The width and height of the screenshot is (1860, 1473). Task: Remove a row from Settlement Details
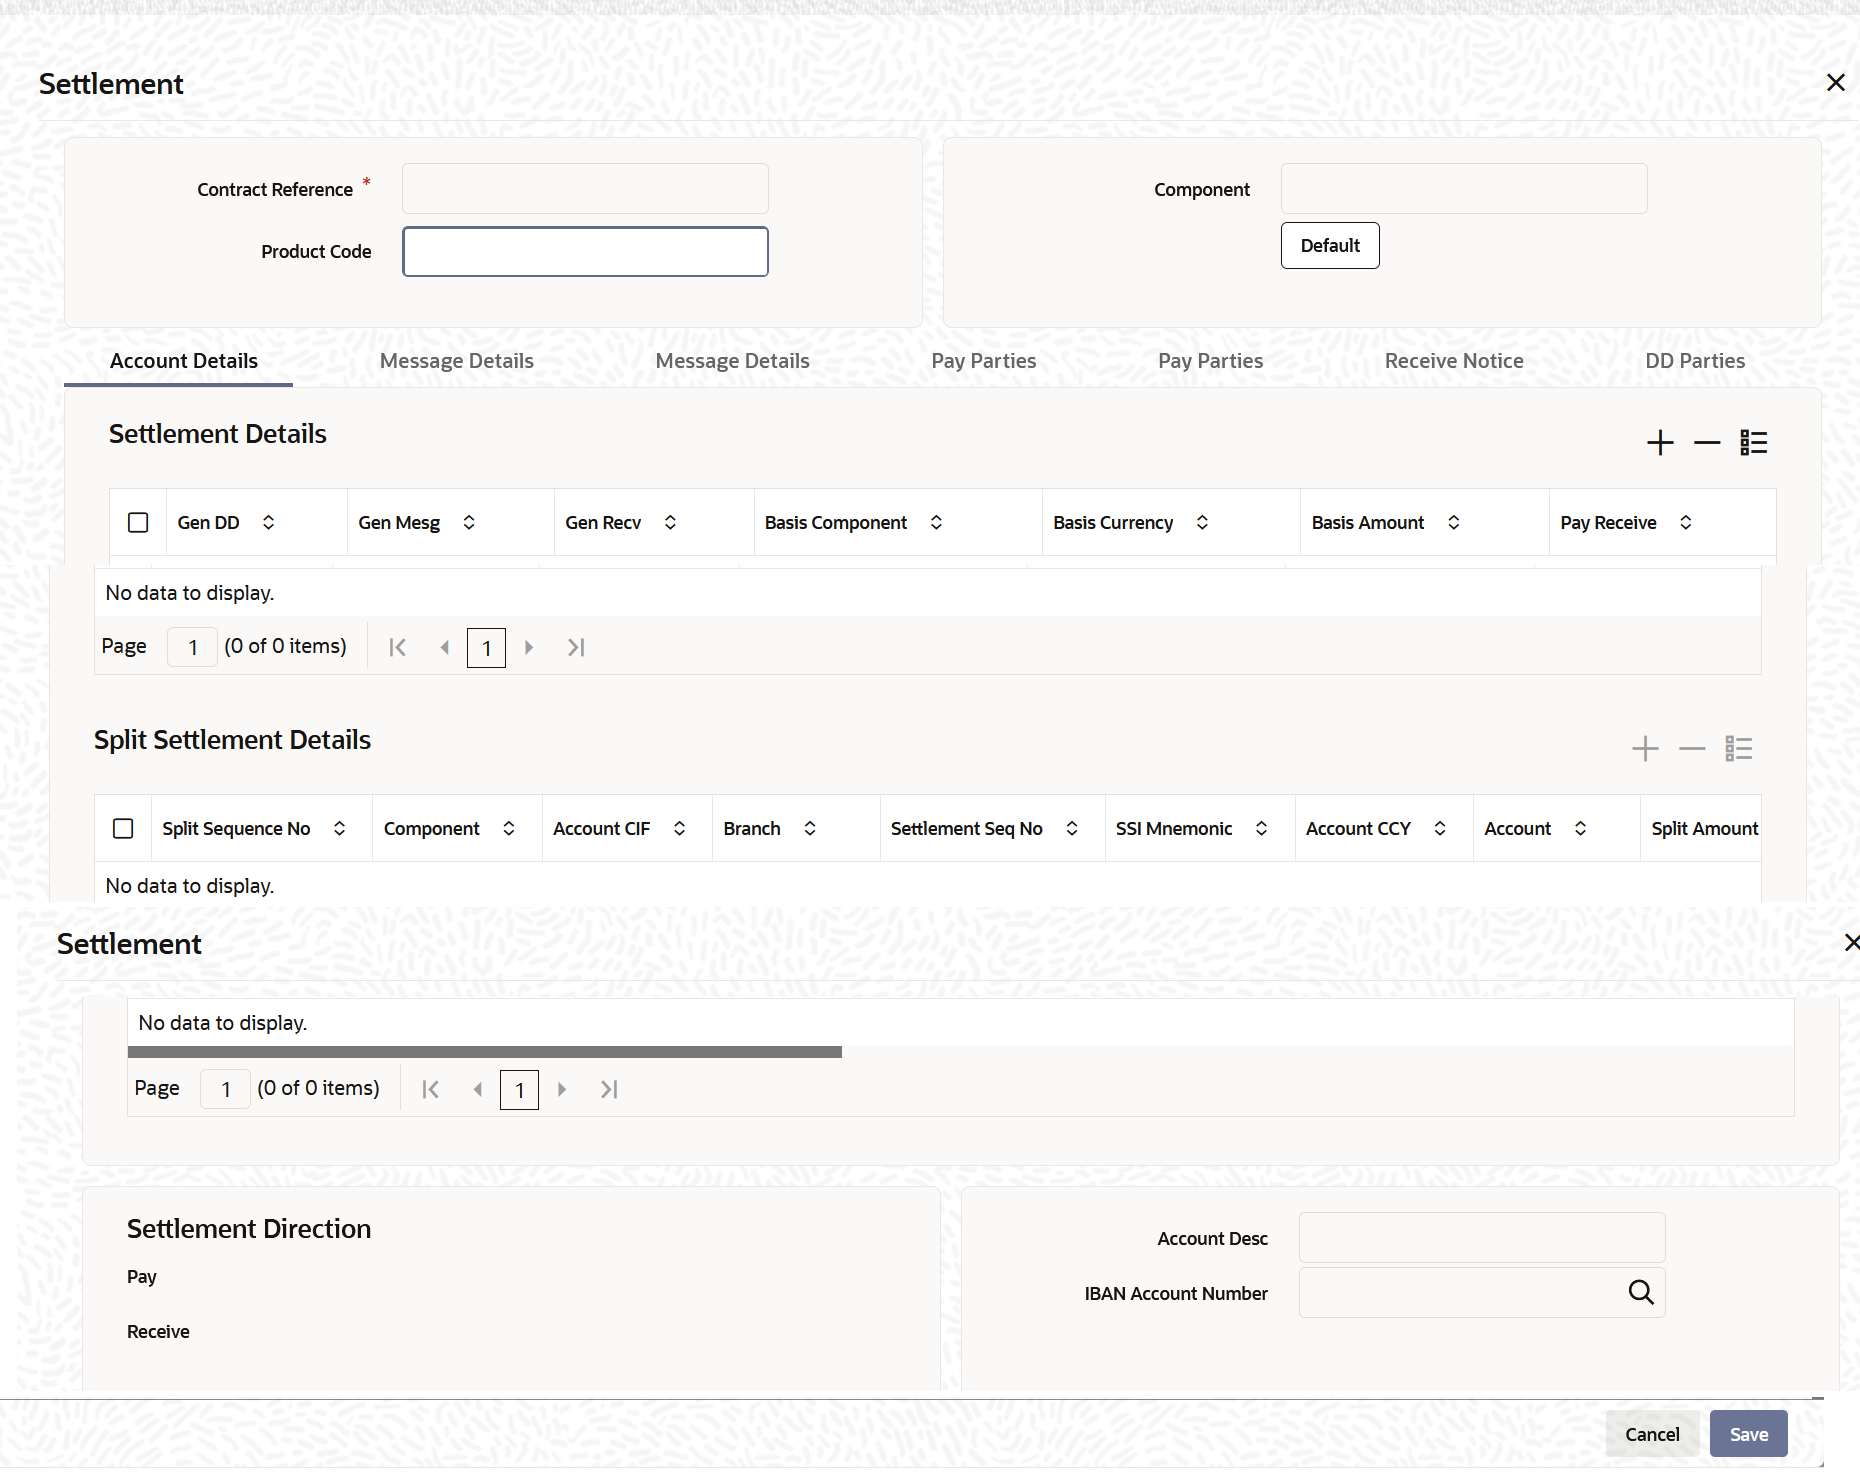1707,442
